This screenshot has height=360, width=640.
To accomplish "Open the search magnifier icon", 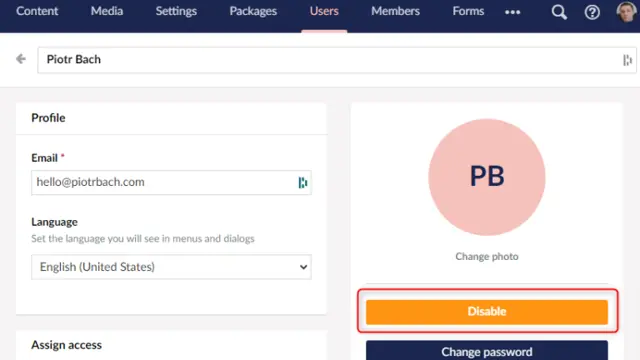I will [x=559, y=12].
